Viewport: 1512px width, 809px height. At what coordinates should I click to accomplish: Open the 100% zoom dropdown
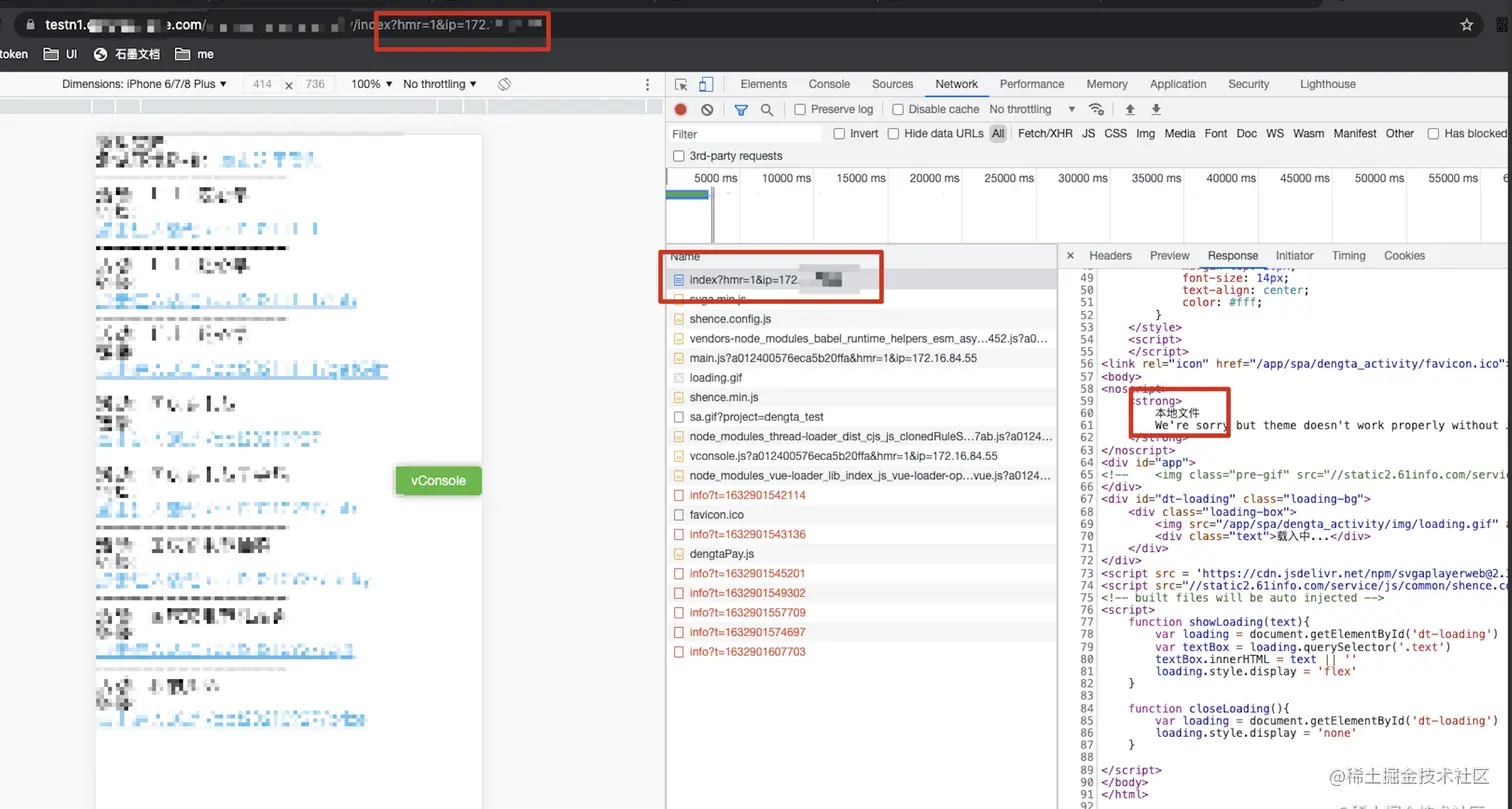(372, 85)
